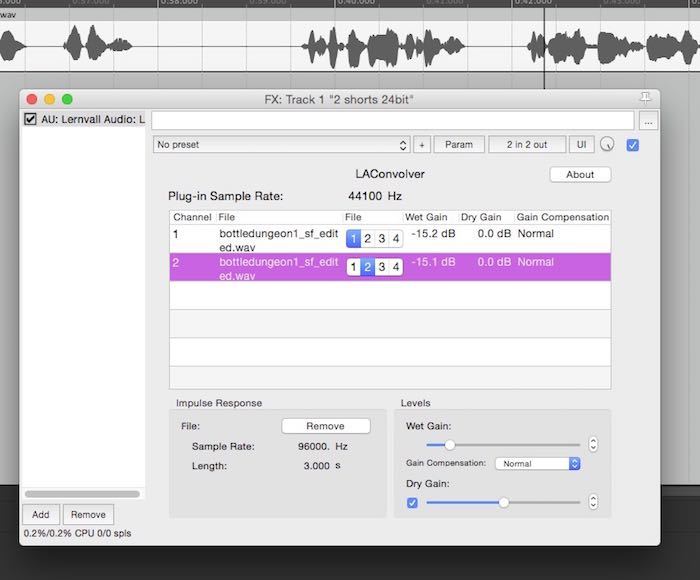The width and height of the screenshot is (700, 580).
Task: Toggle the Lernvall Audio plug-in enable checkbox
Action: point(30,120)
